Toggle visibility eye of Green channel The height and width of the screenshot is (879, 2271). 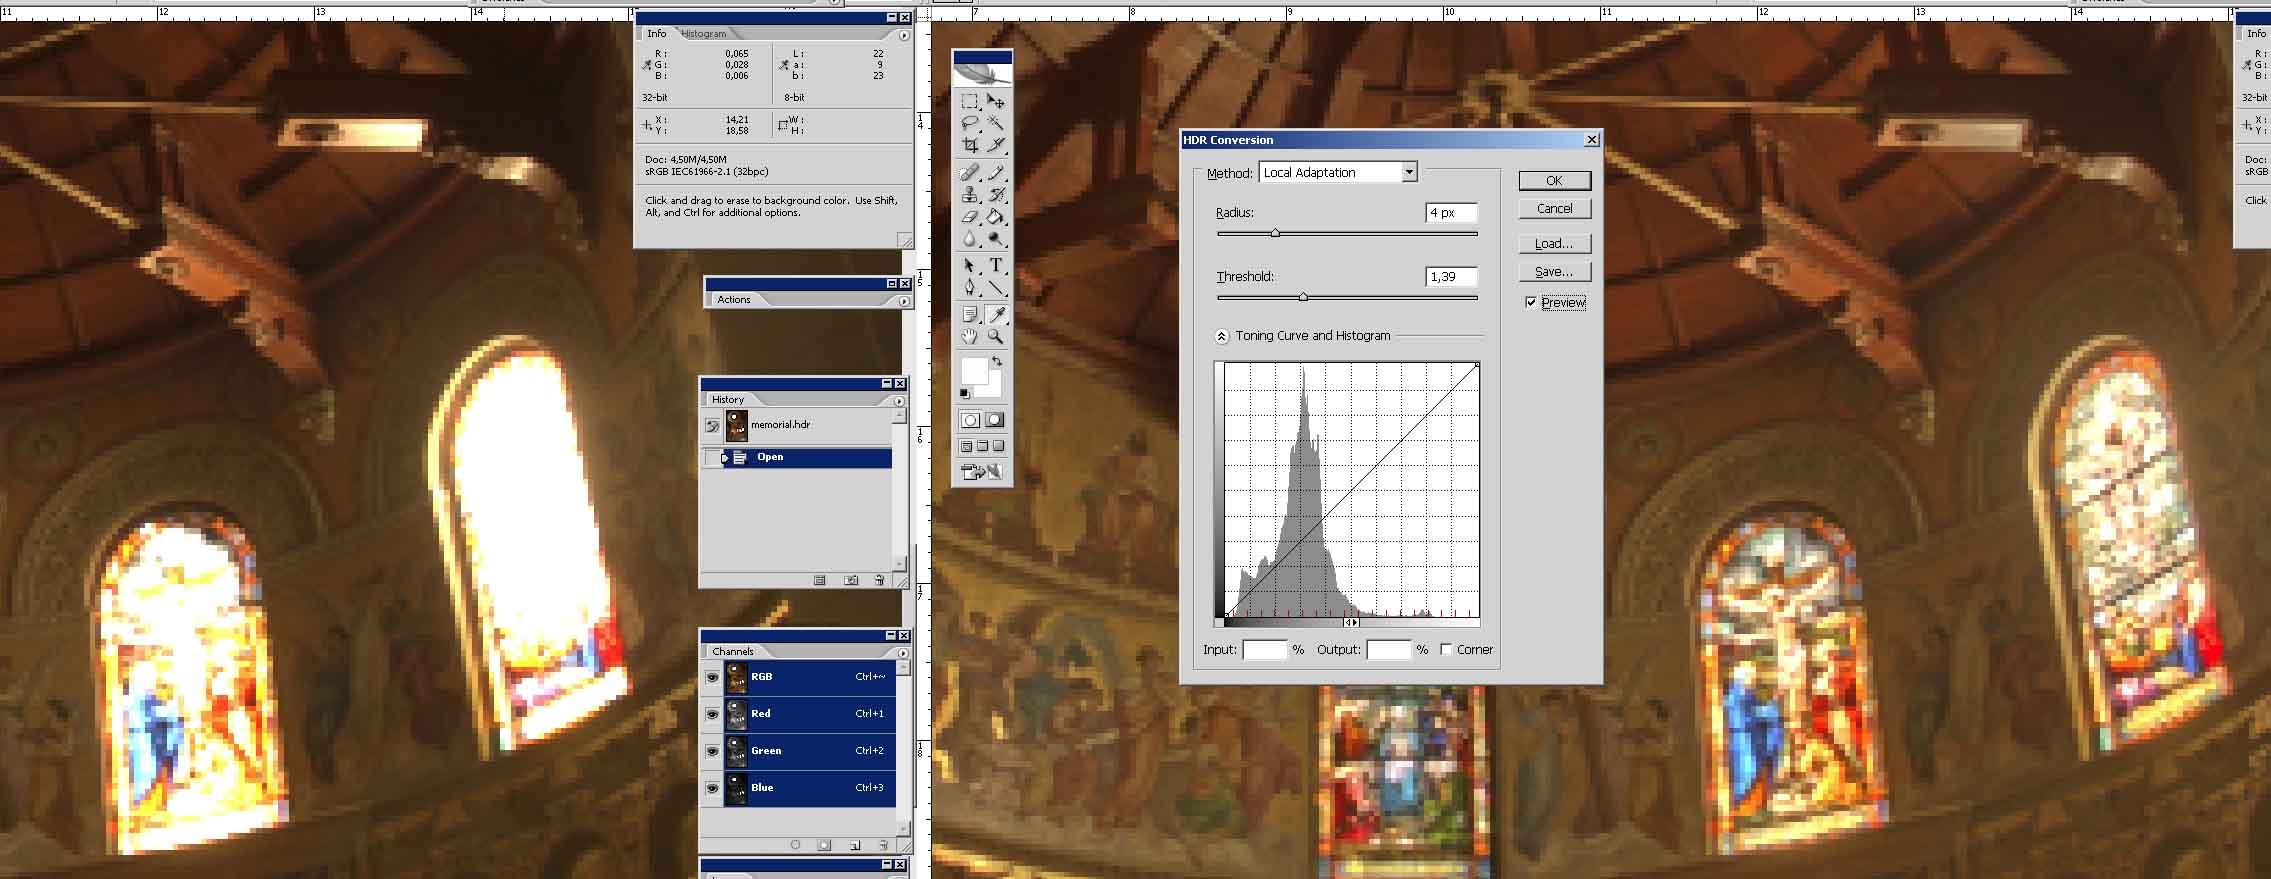[712, 751]
